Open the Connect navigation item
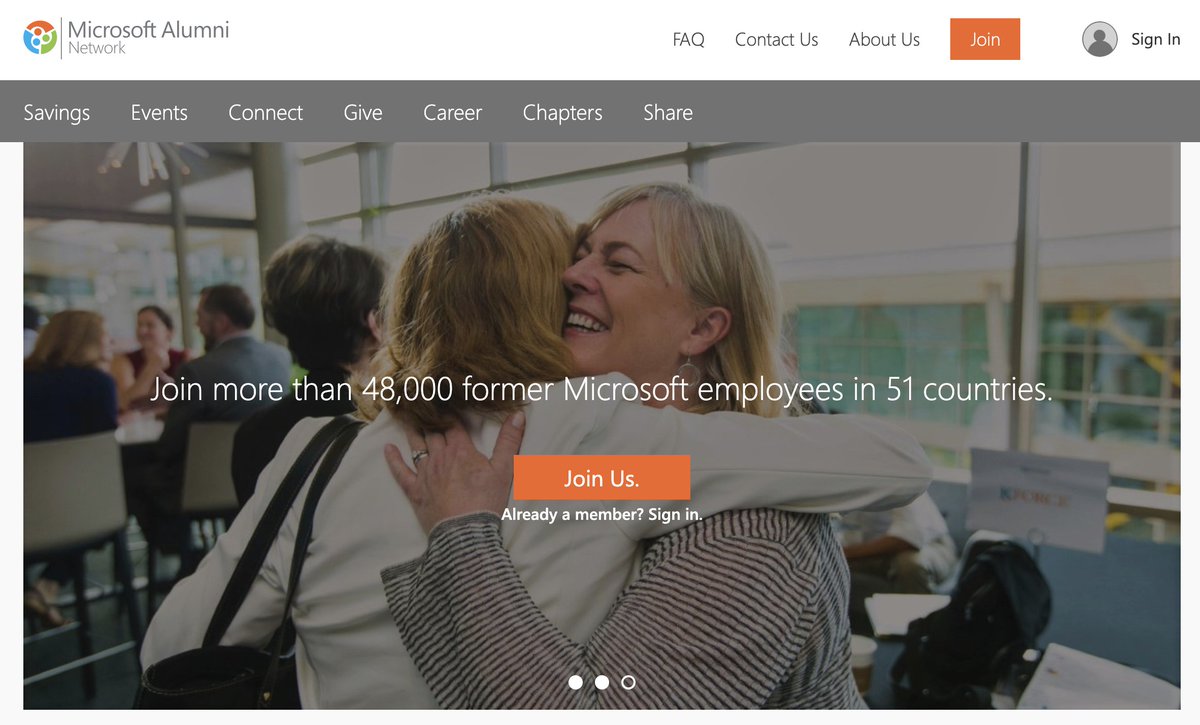This screenshot has width=1200, height=725. 265,113
